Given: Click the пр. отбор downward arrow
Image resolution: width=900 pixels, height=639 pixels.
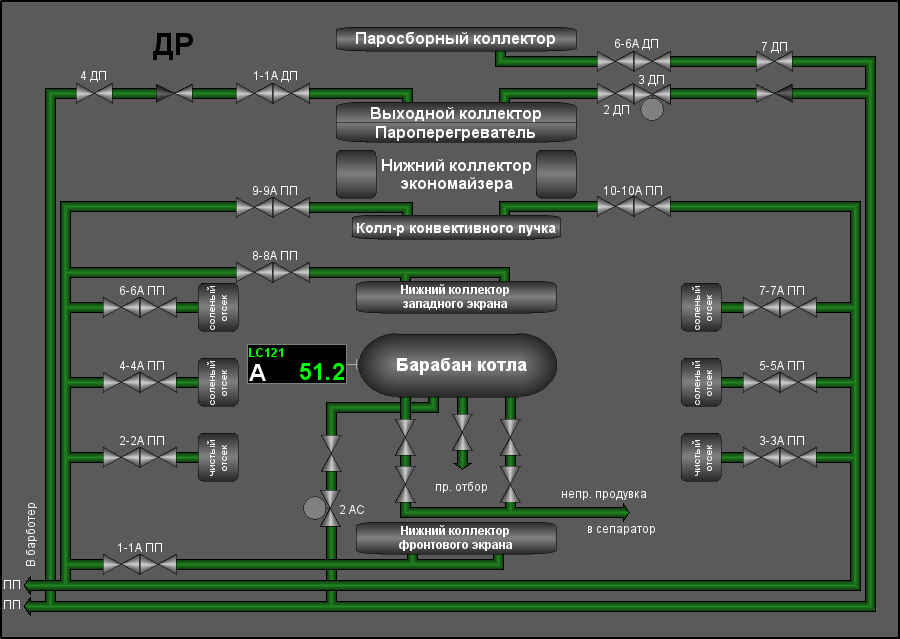Looking at the screenshot, I should (x=462, y=461).
